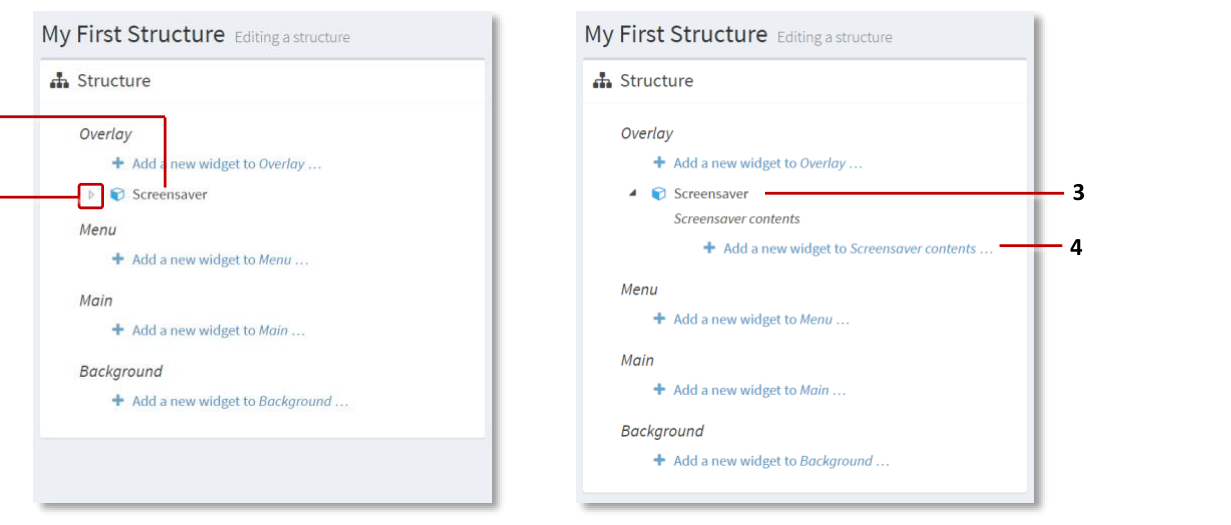Click Background plus icon in the expanded-Screensaver panel
This screenshot has width=1231, height=525.
[659, 461]
